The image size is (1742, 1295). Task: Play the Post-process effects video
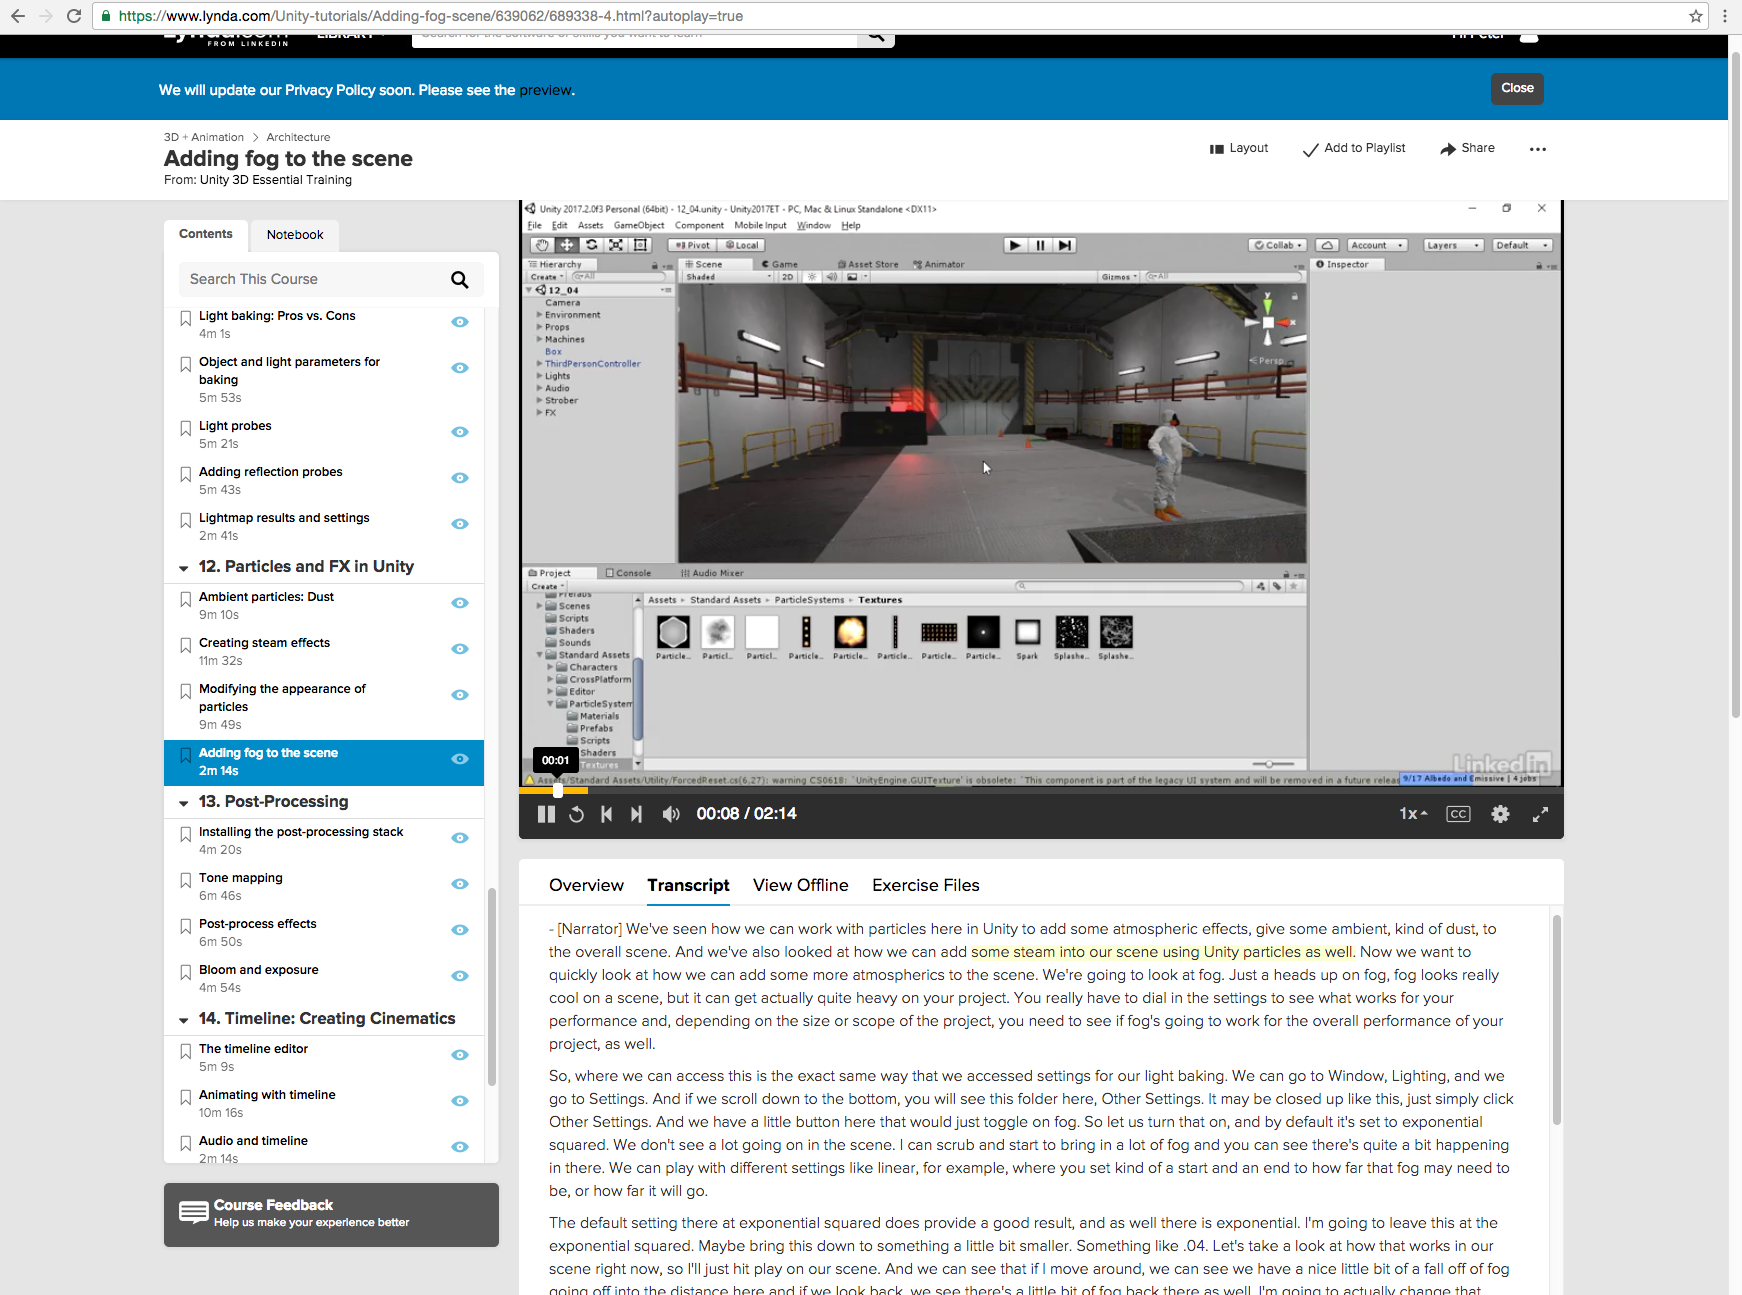pyautogui.click(x=257, y=924)
